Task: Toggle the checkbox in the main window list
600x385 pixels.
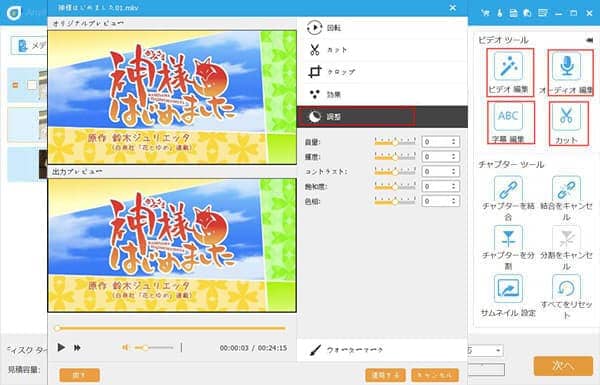Action: pos(32,85)
